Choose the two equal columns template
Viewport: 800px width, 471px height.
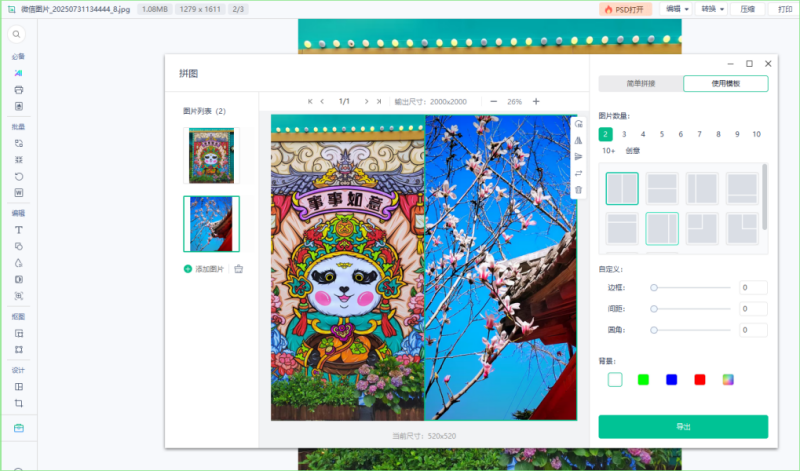tap(622, 189)
